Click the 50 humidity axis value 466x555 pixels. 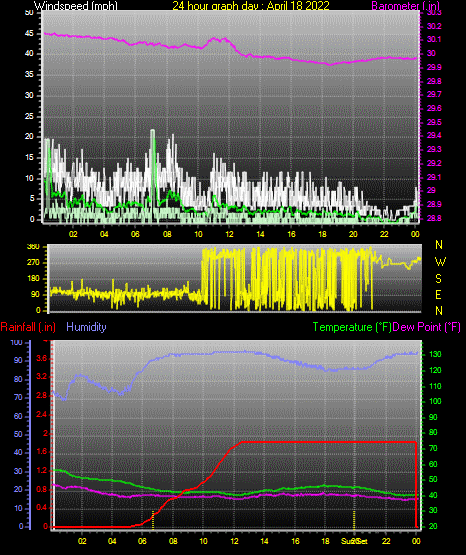click(18, 434)
